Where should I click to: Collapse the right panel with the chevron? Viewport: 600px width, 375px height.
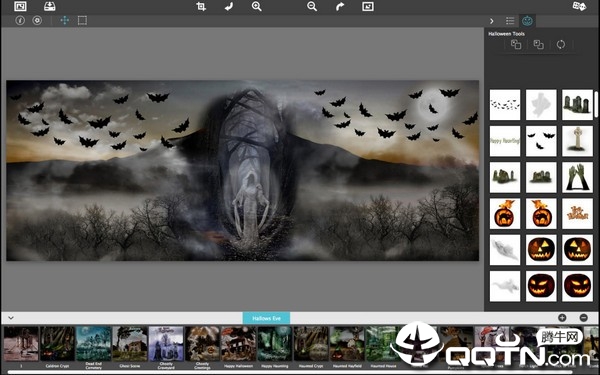pyautogui.click(x=492, y=21)
